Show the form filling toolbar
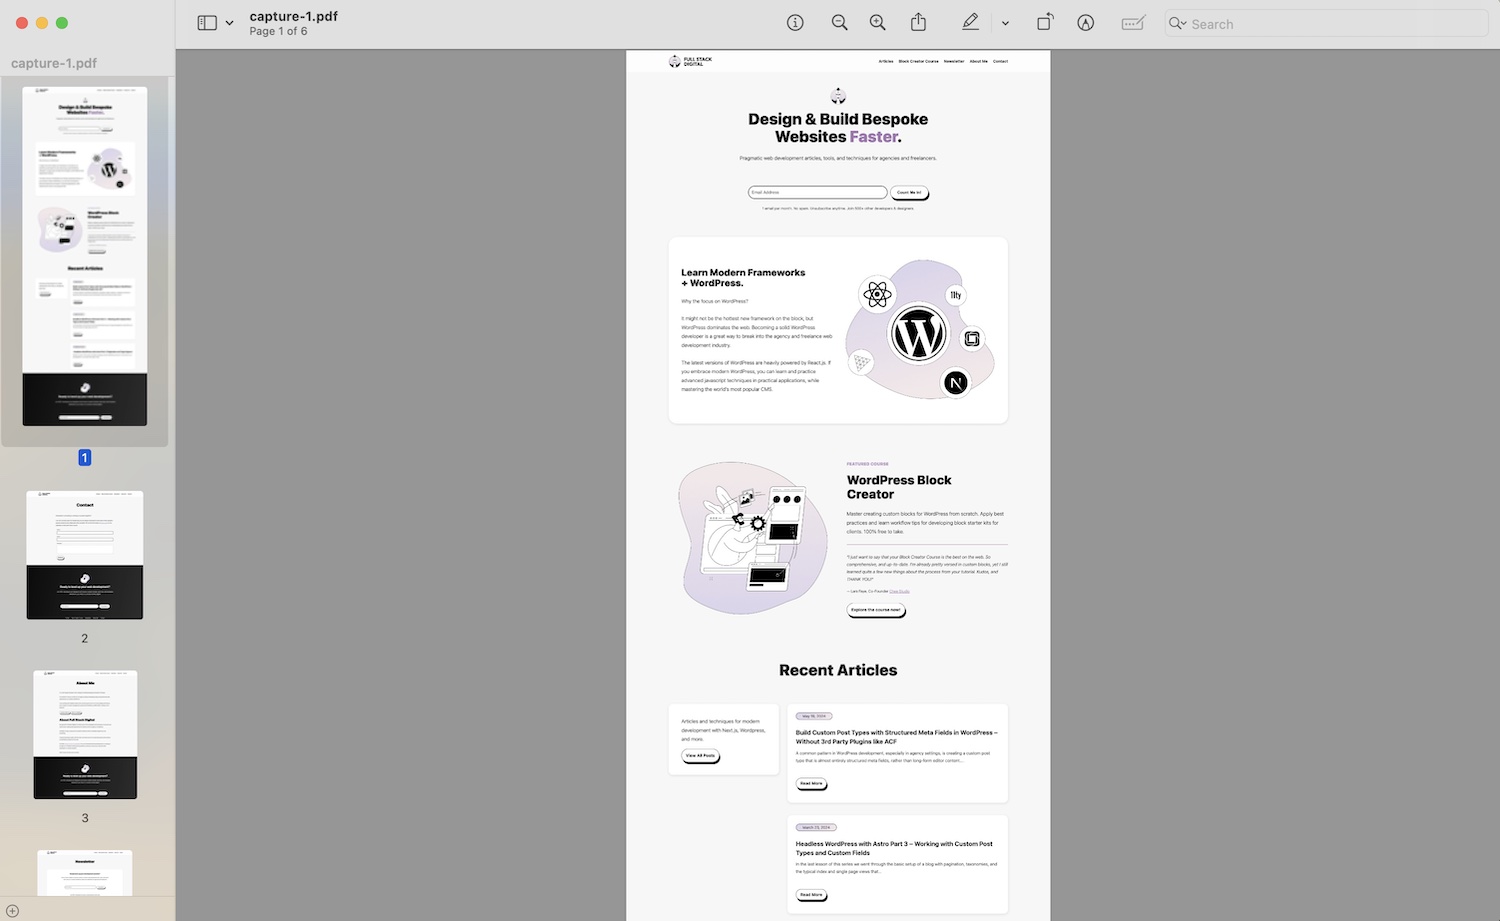 pyautogui.click(x=1132, y=23)
